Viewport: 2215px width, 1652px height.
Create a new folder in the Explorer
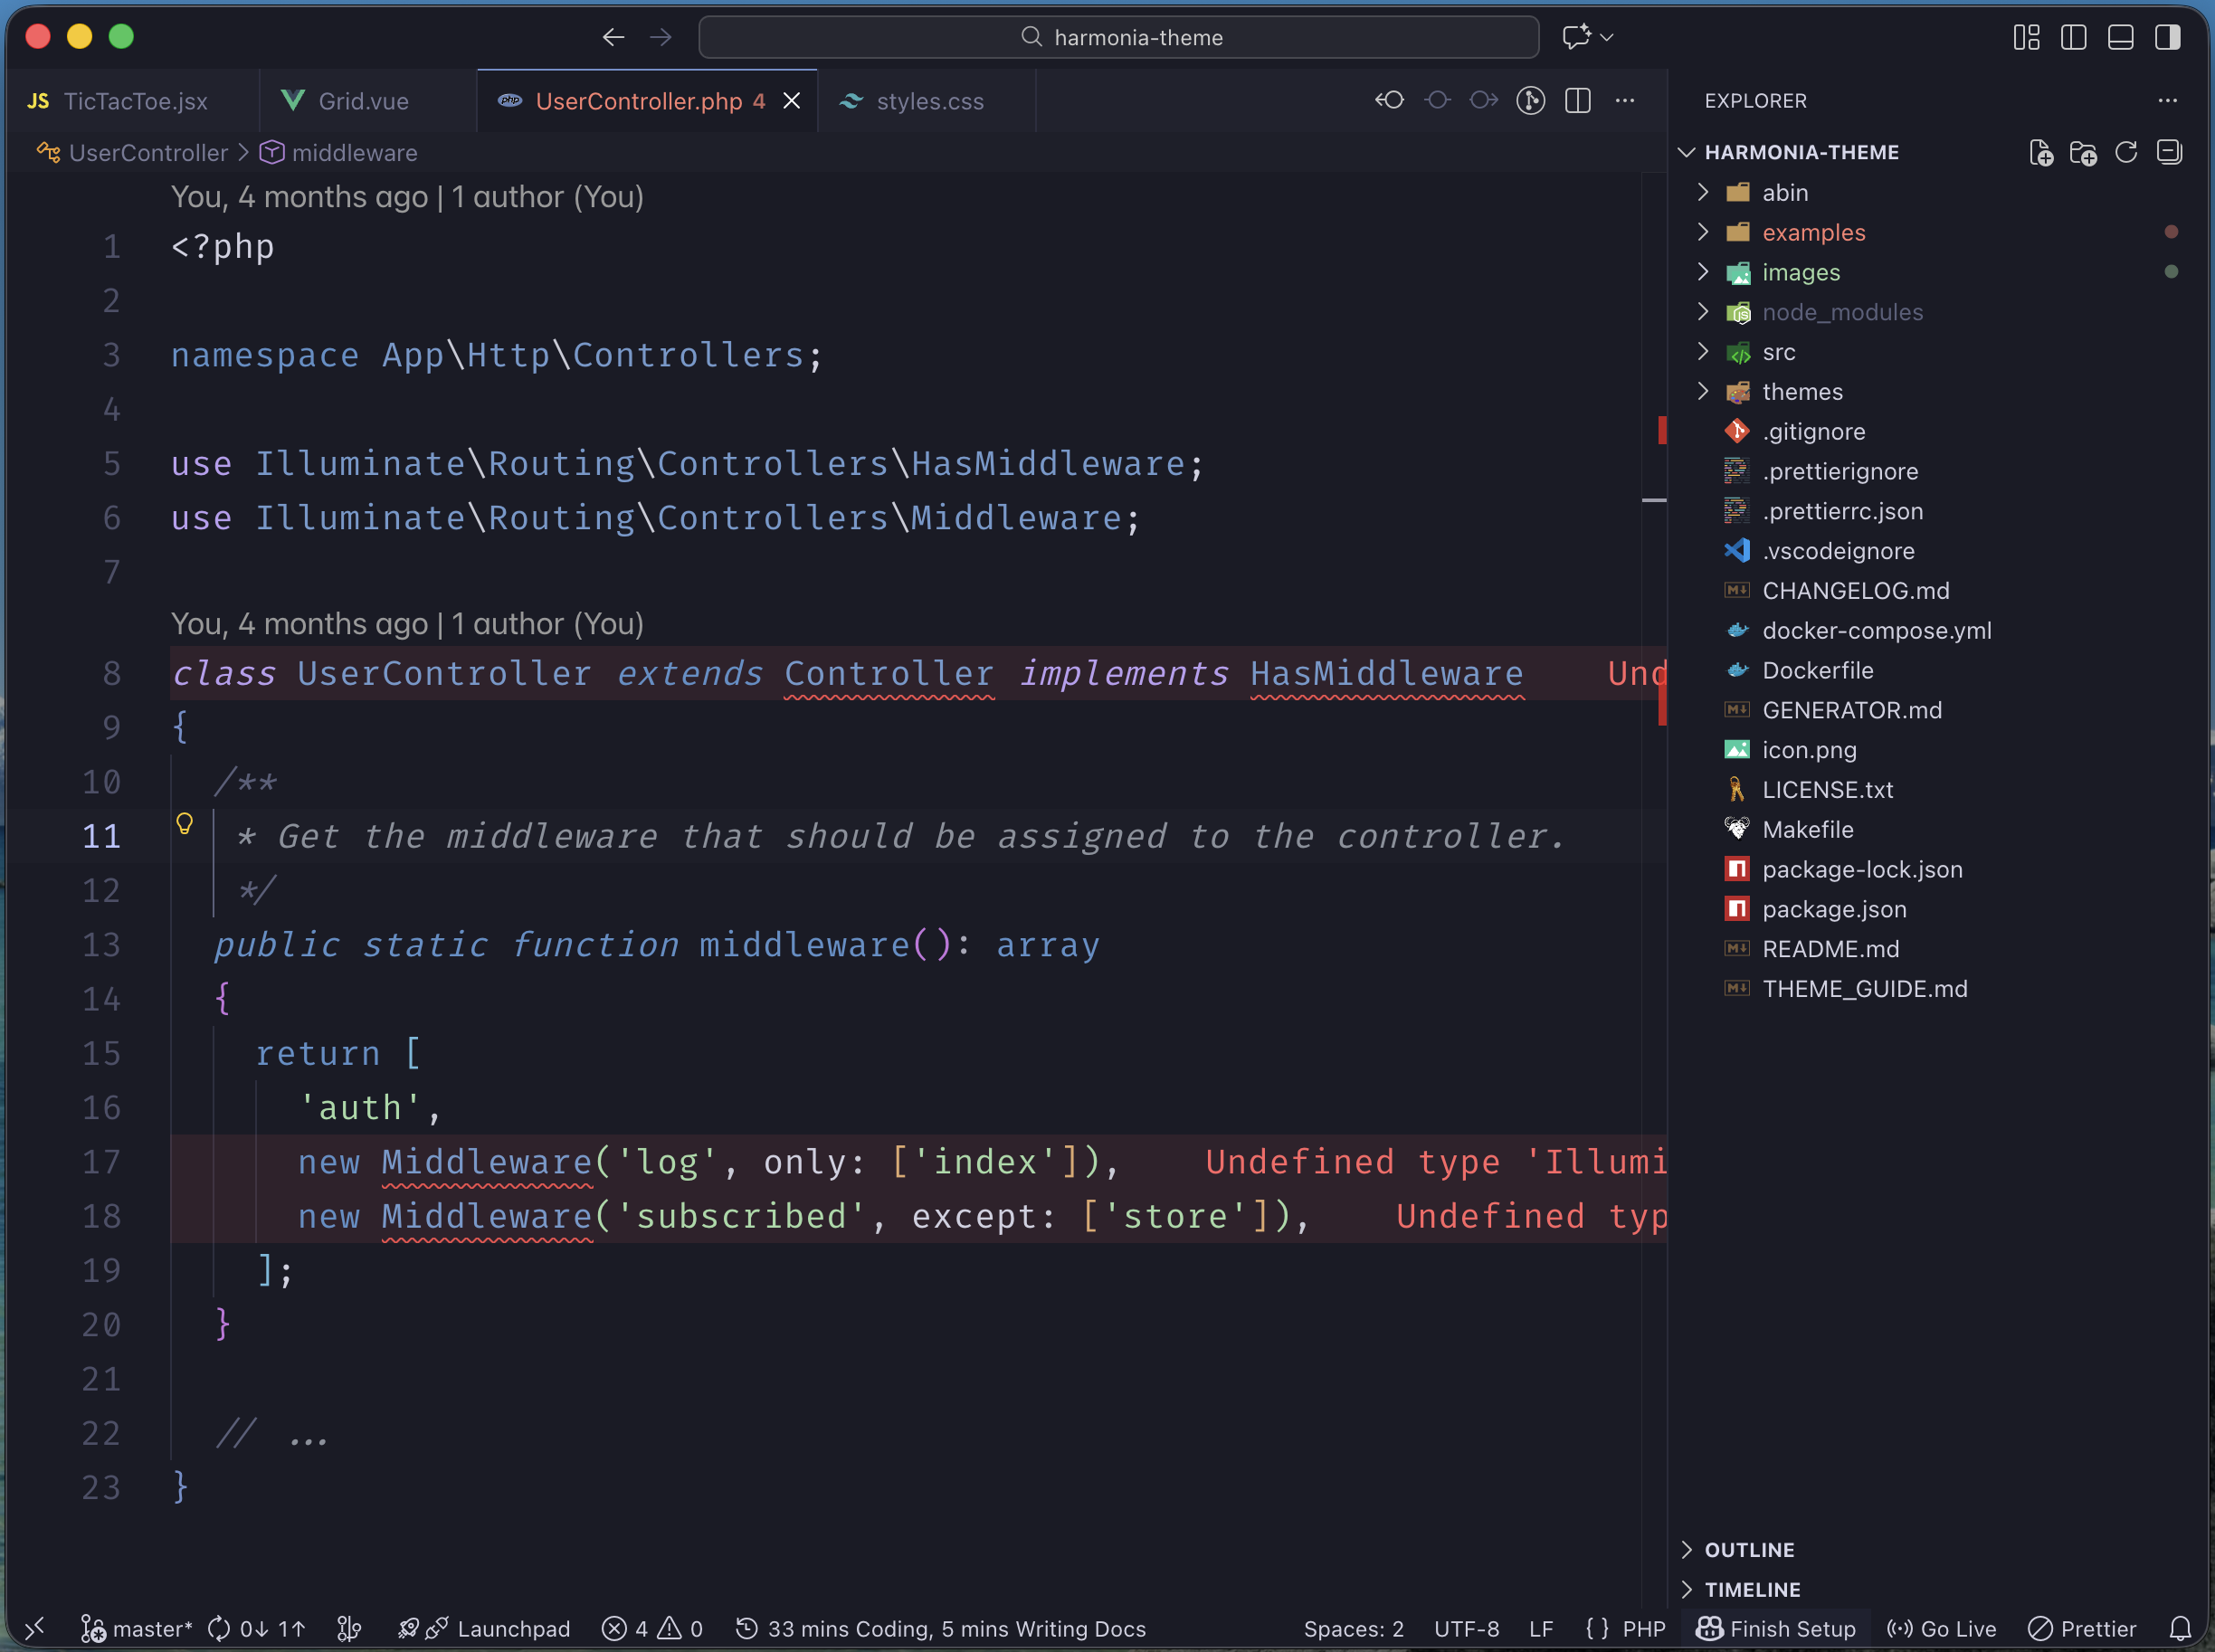[2083, 152]
